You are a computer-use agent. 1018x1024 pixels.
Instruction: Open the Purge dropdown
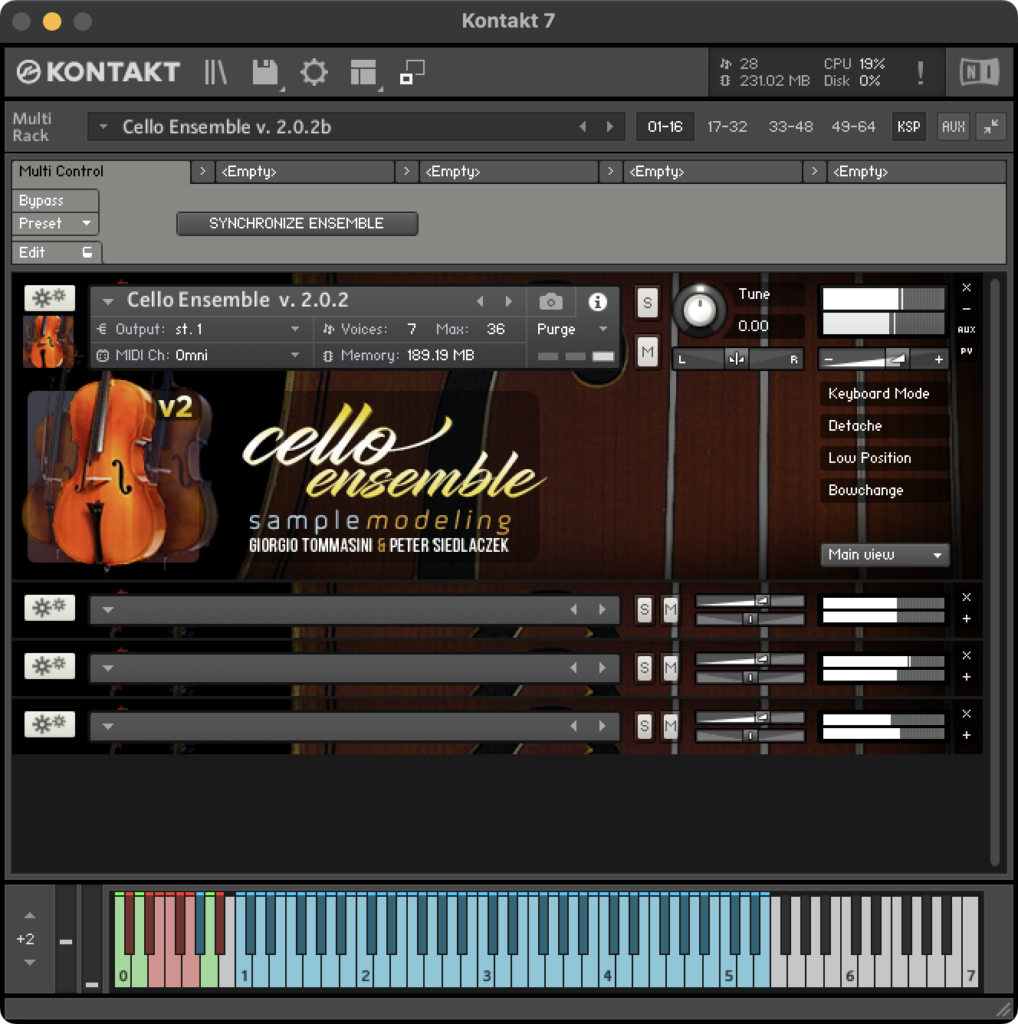[x=572, y=329]
